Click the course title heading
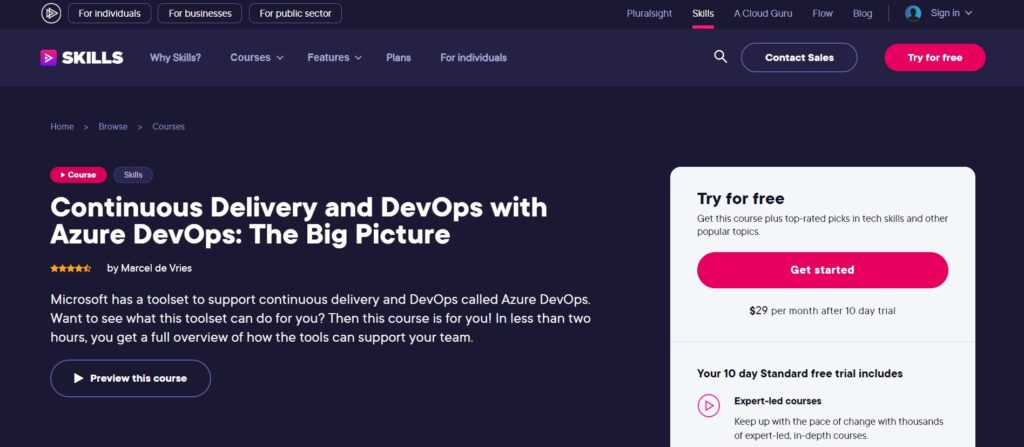The height and width of the screenshot is (447, 1024). pyautogui.click(x=299, y=221)
